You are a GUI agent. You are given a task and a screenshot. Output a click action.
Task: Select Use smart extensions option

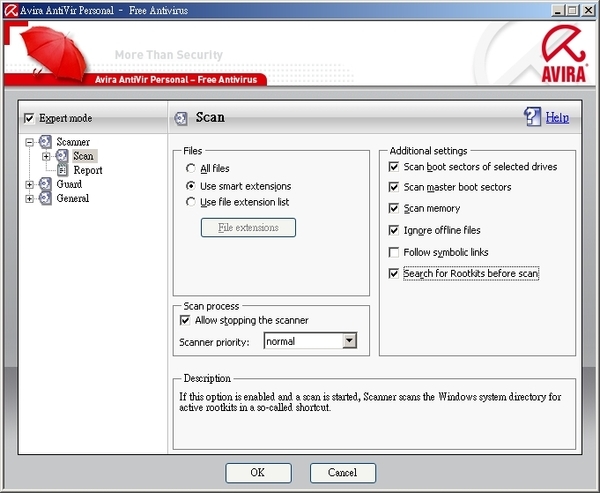[x=191, y=186]
